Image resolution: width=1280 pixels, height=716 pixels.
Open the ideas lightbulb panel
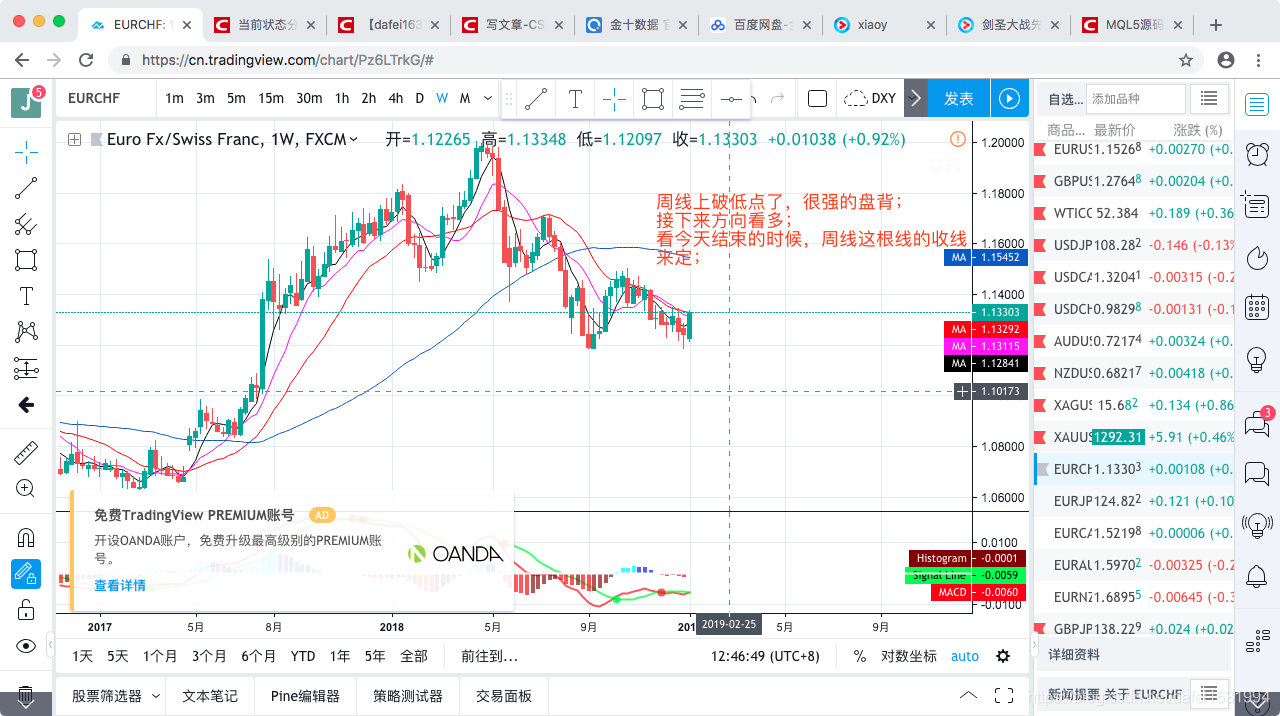1257,358
